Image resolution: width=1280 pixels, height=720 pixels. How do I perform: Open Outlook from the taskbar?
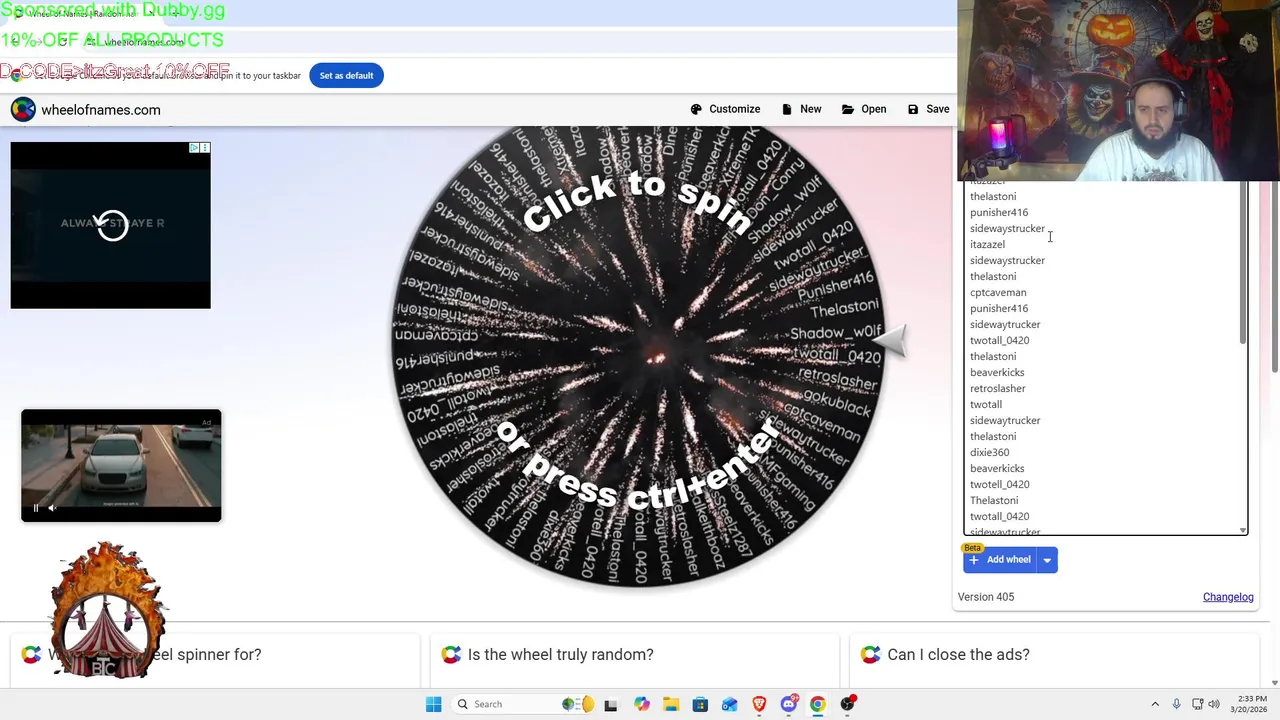pyautogui.click(x=730, y=704)
